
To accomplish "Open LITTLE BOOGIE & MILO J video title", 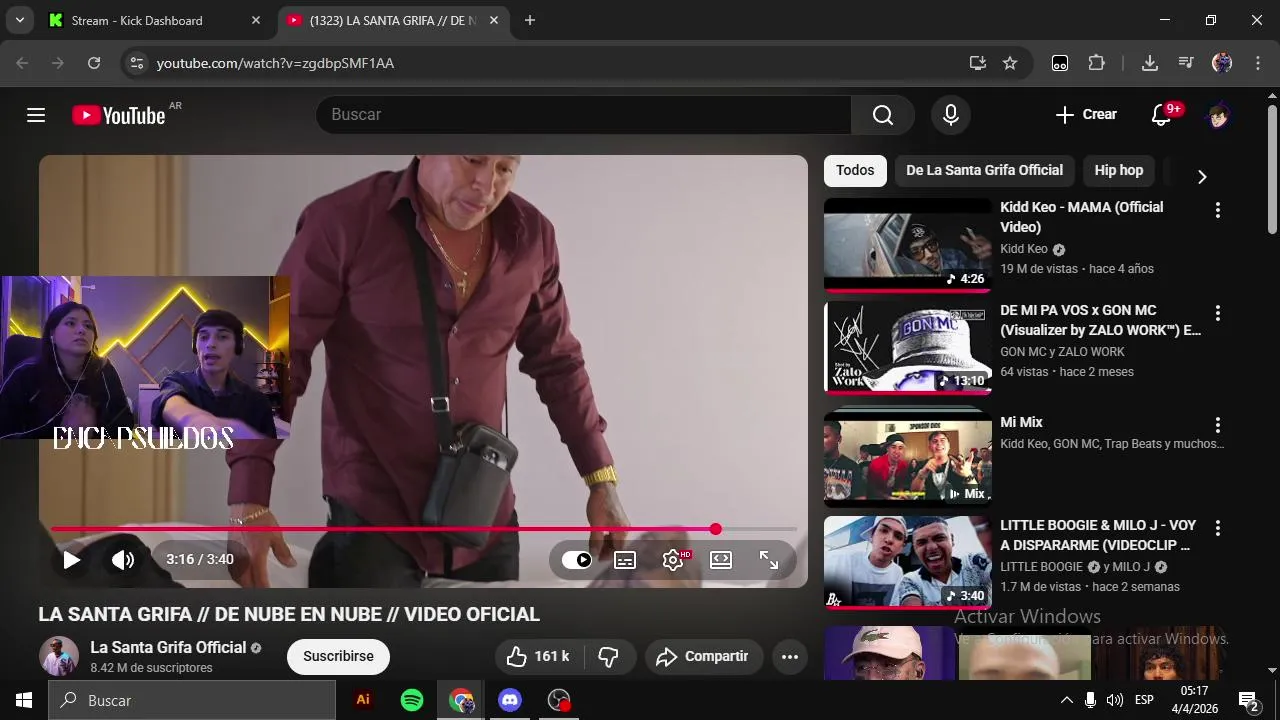I will [1098, 536].
